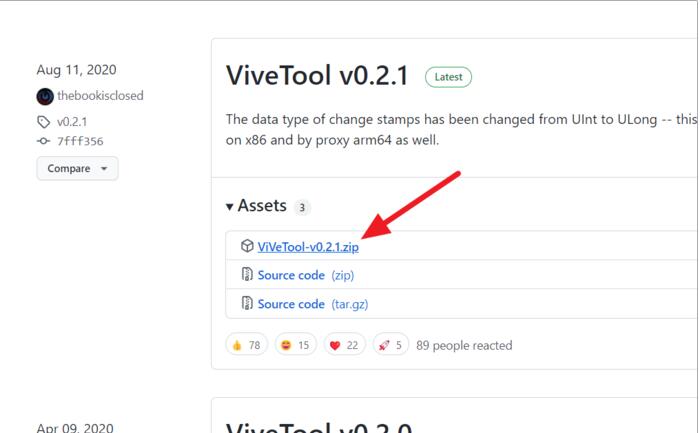700x433 pixels.
Task: Download Source code (tar.gz)
Action: [x=313, y=304]
